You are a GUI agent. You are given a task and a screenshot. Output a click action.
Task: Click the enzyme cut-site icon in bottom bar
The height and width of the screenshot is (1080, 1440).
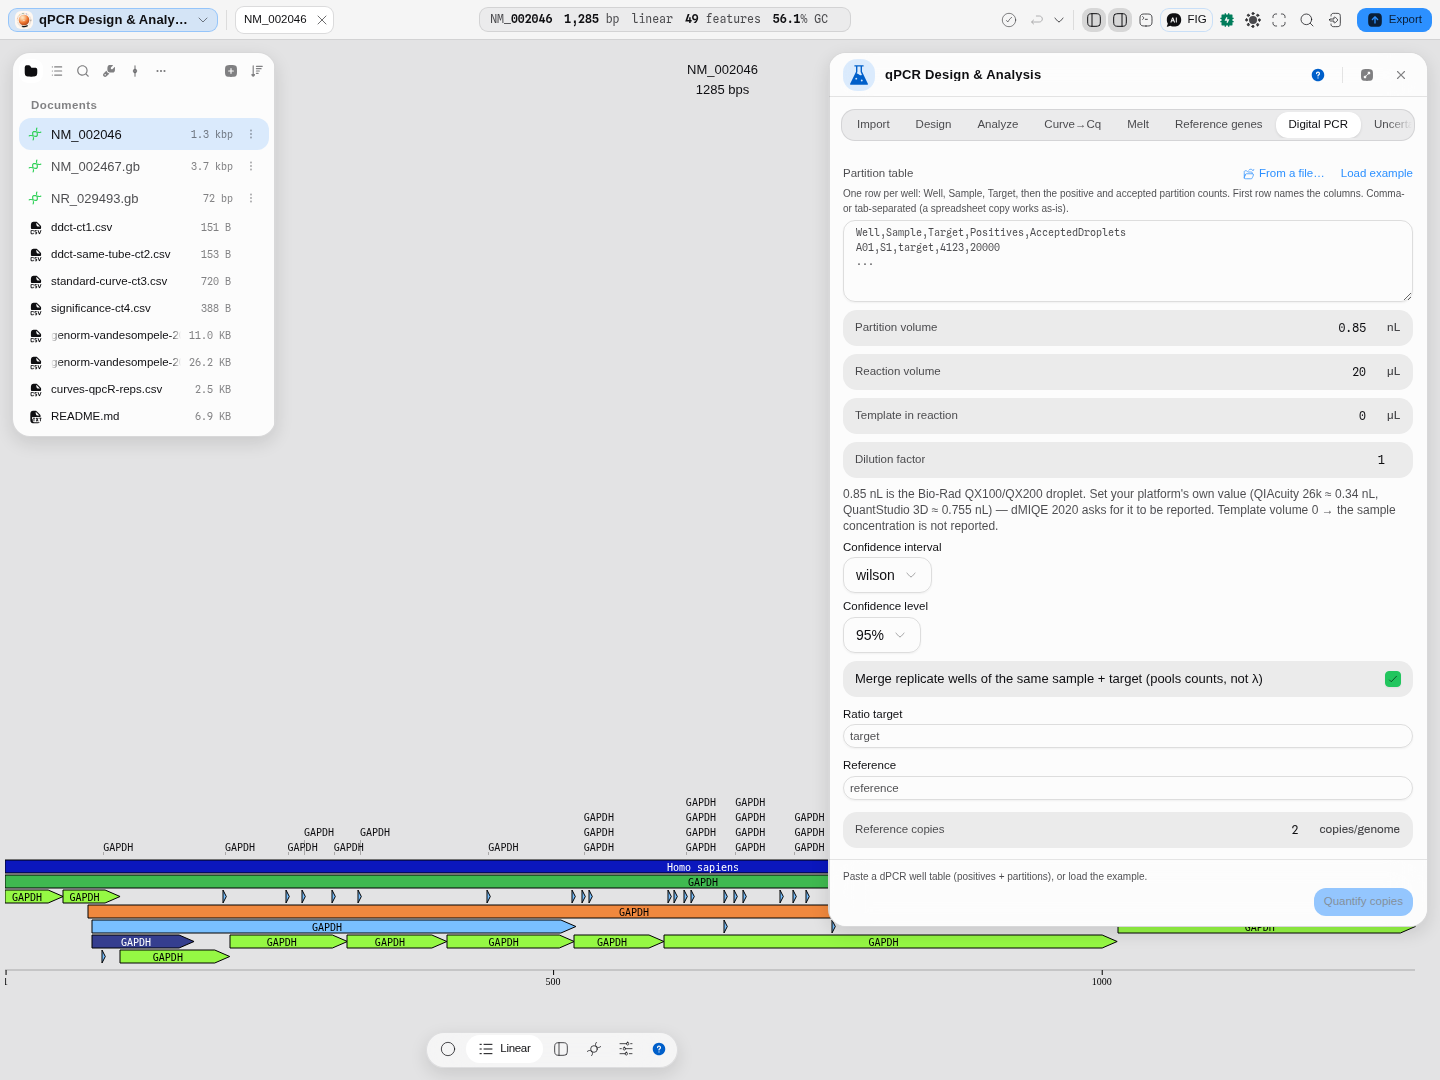[594, 1049]
